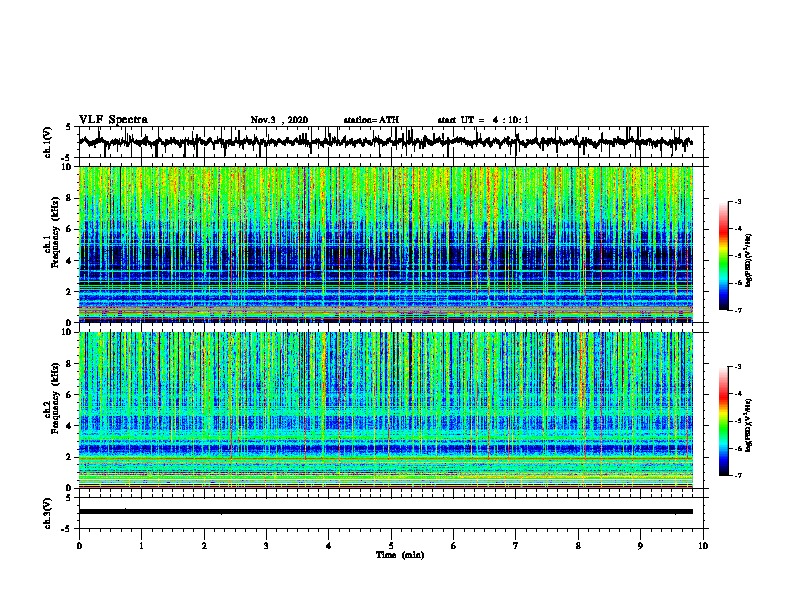Click the "station=ATH" label
This screenshot has width=792, height=612.
(x=371, y=120)
